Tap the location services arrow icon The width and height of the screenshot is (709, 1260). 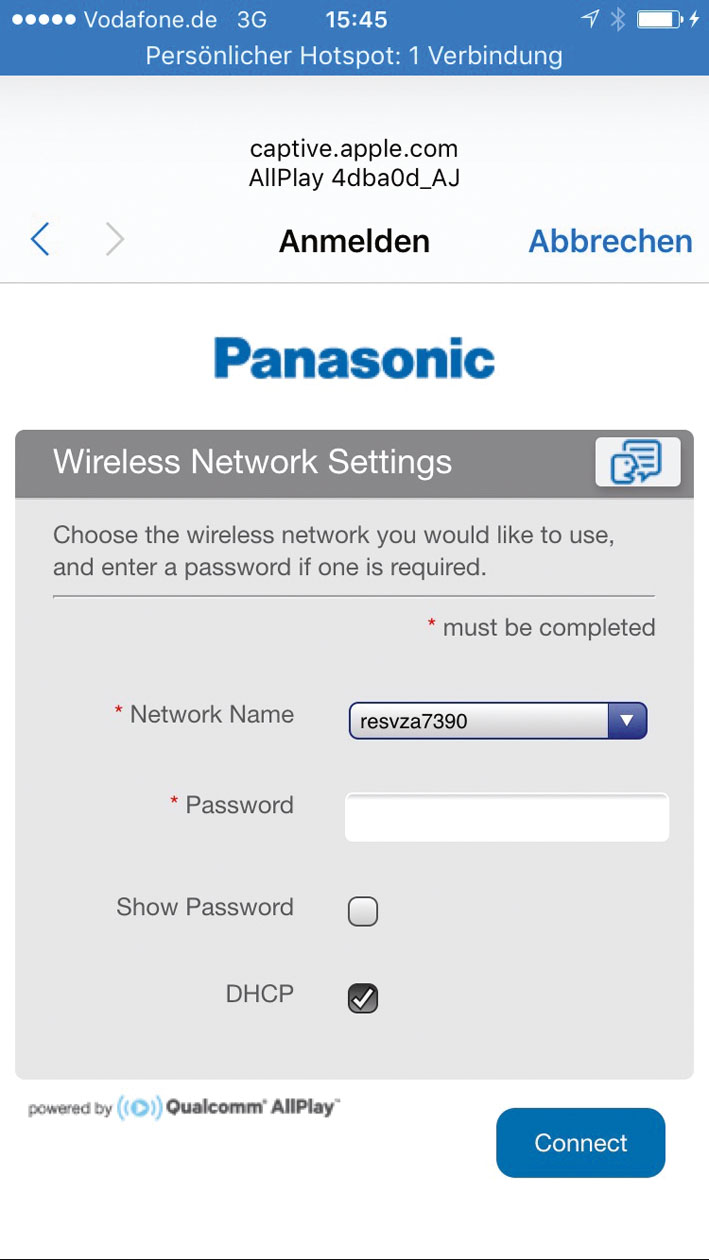click(590, 19)
